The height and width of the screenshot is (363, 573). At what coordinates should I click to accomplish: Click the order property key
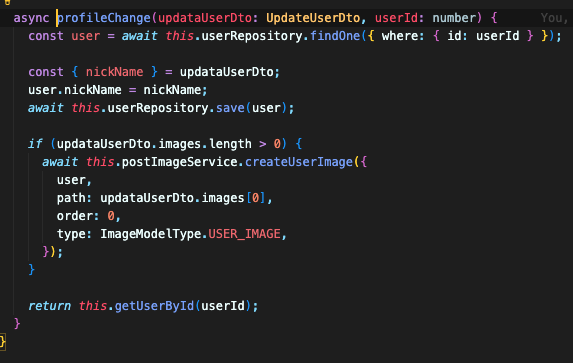75,216
